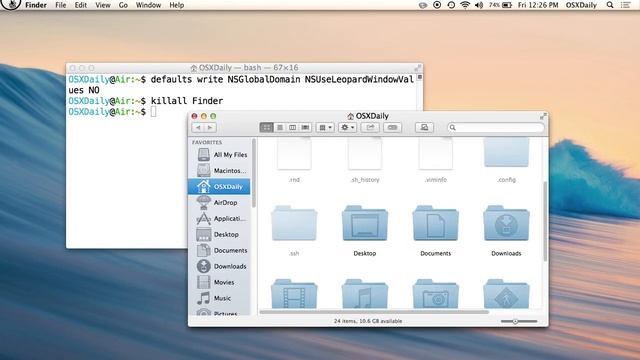Select the .ssh folder icon

pos(294,223)
